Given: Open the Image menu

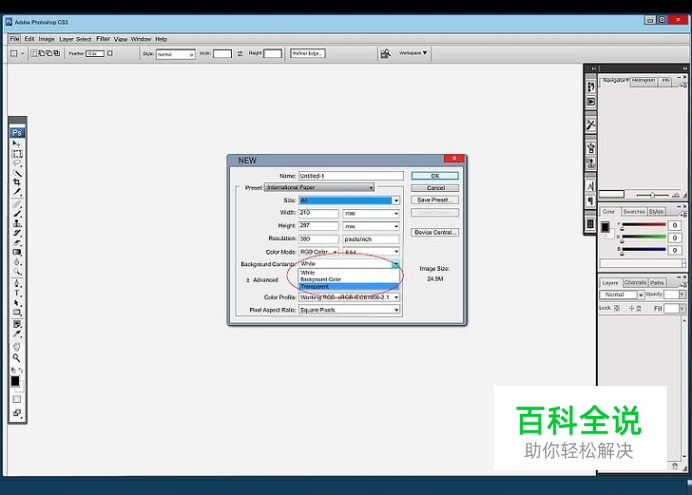Looking at the screenshot, I should click(x=46, y=39).
